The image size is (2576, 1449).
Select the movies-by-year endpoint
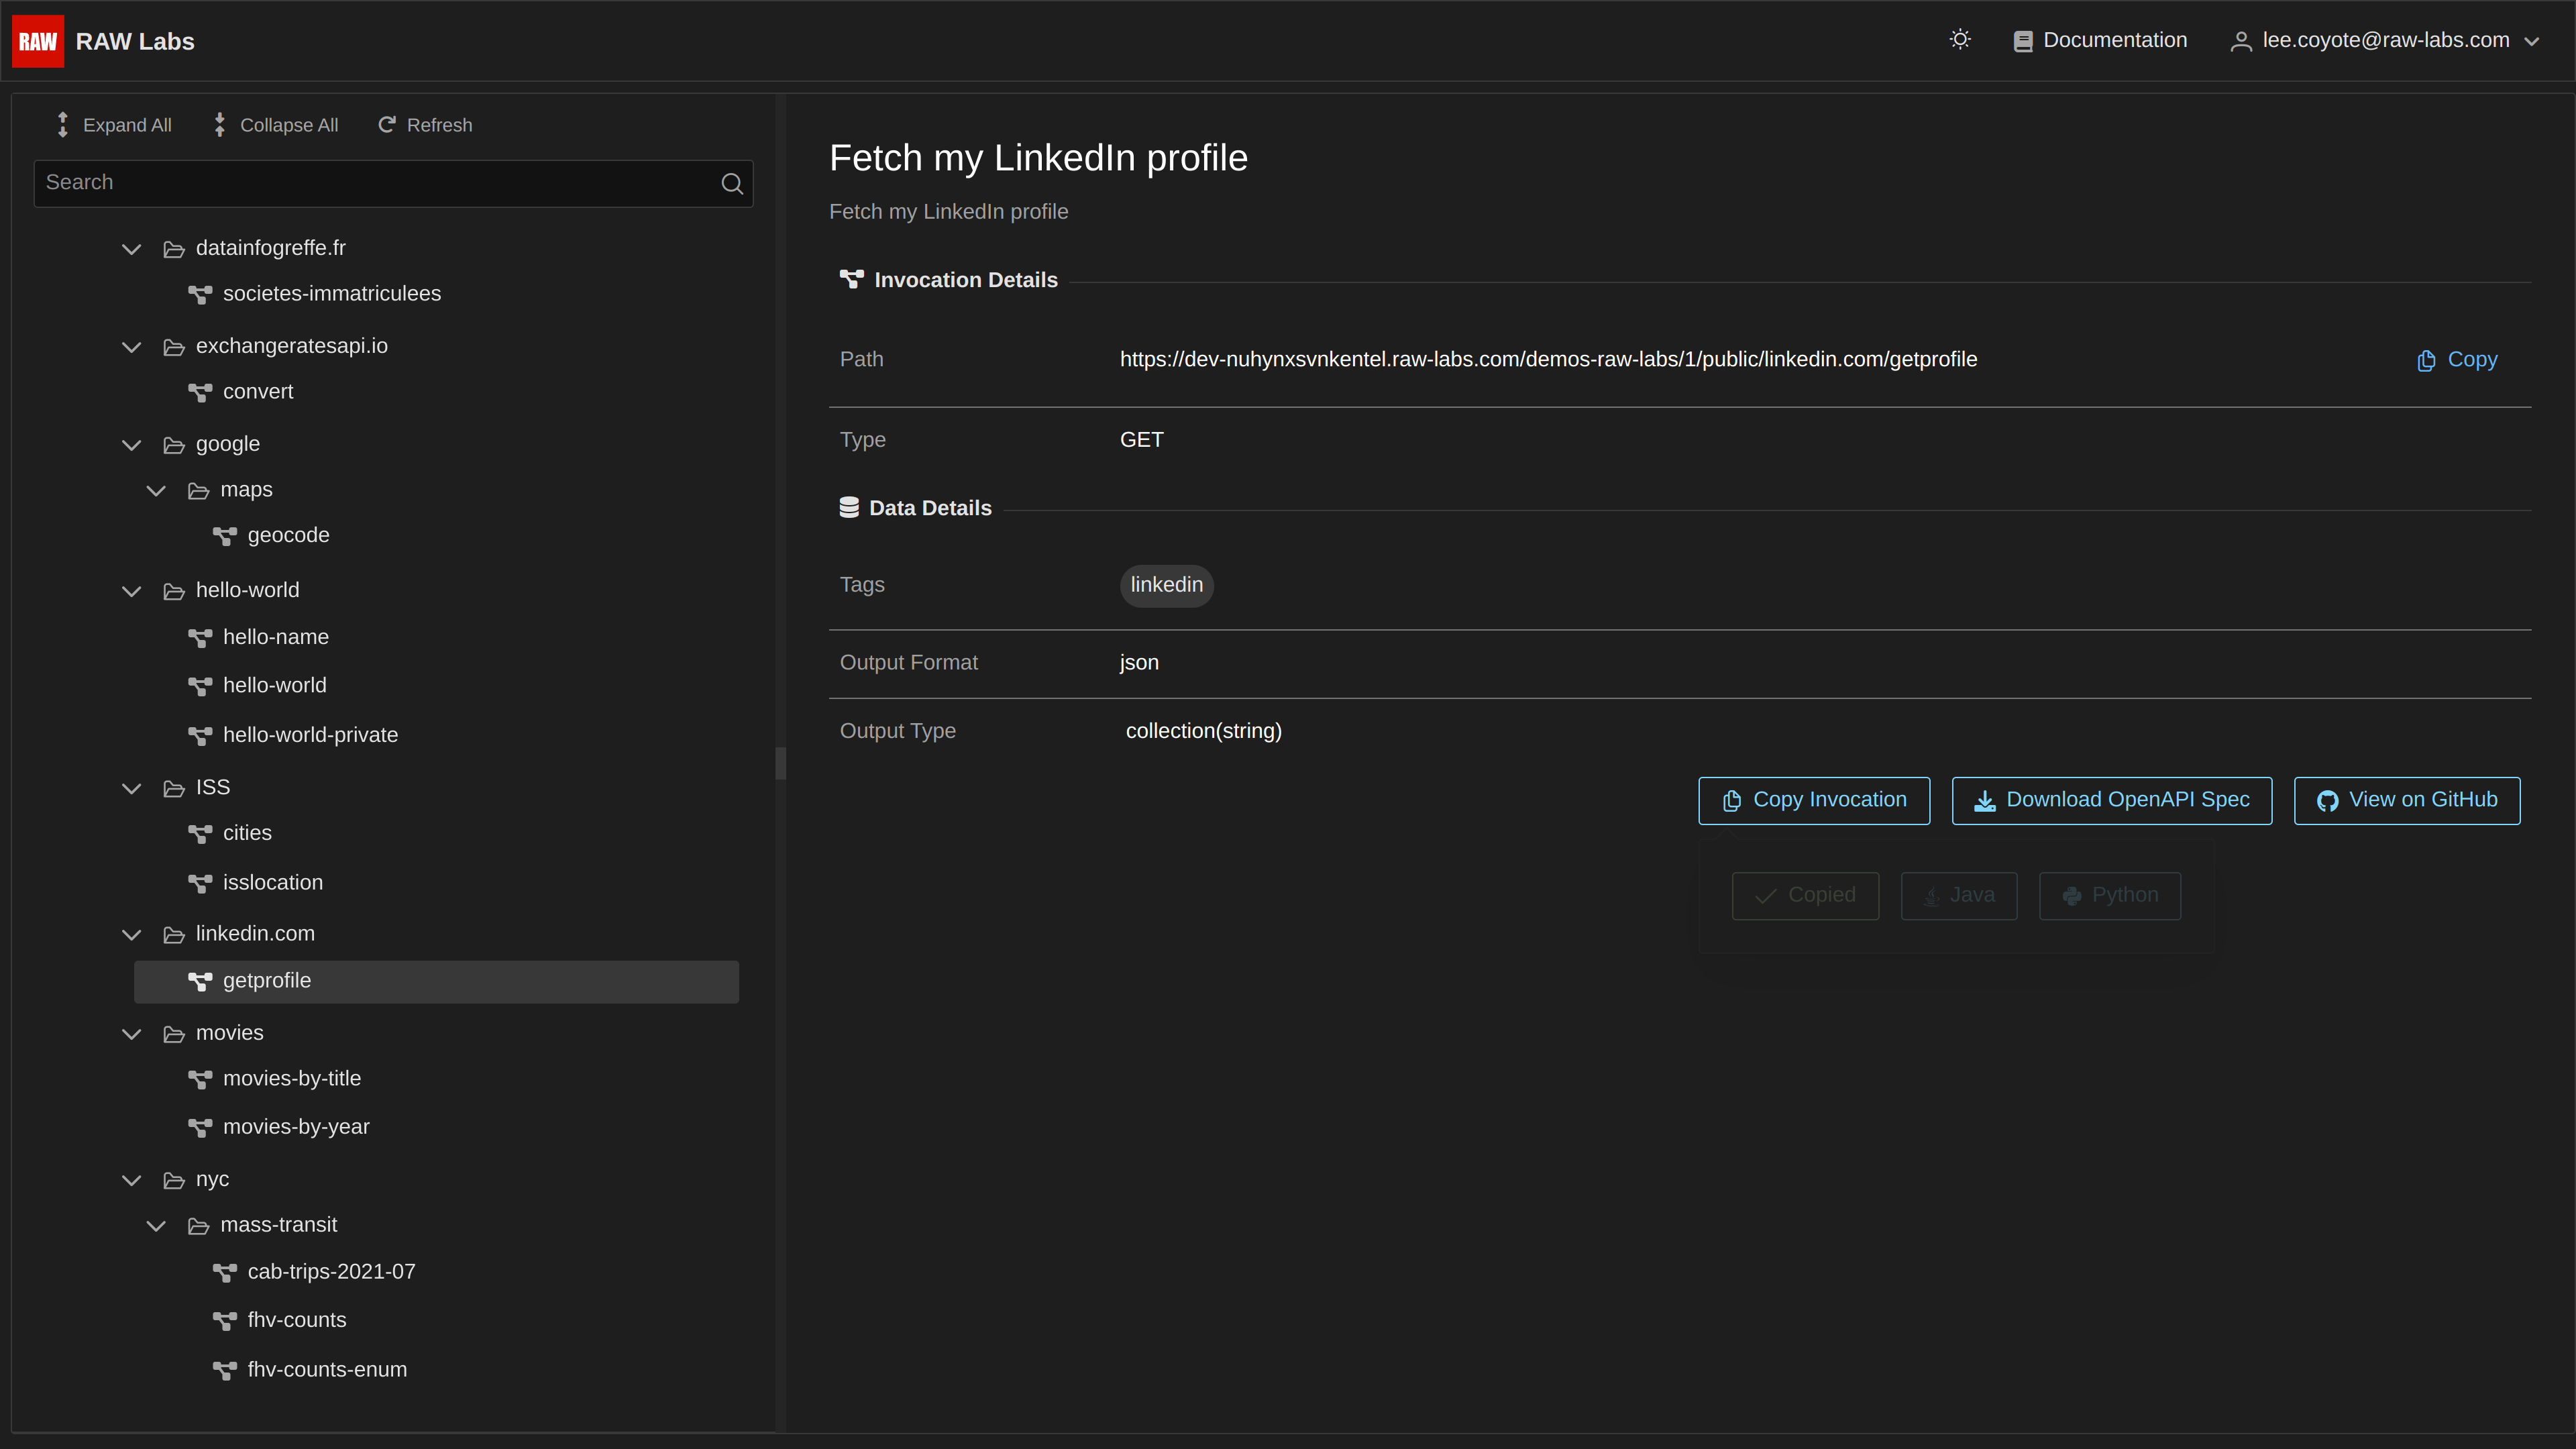[296, 1127]
